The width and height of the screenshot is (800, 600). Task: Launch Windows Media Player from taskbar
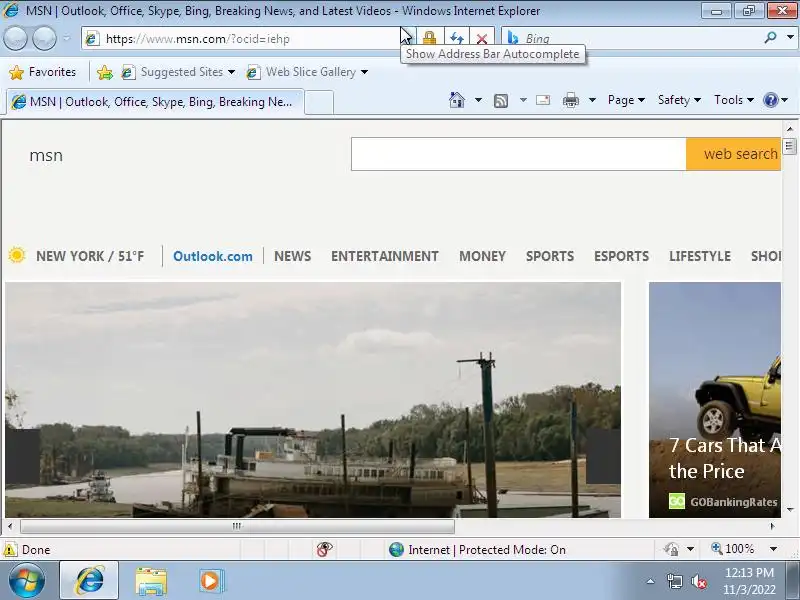click(x=210, y=581)
